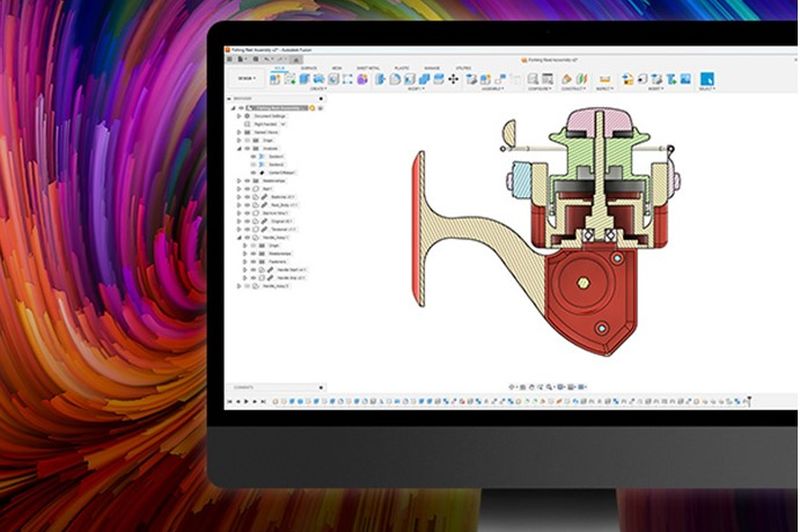Click the Undo arrow
The width and height of the screenshot is (800, 532).
(x=266, y=59)
